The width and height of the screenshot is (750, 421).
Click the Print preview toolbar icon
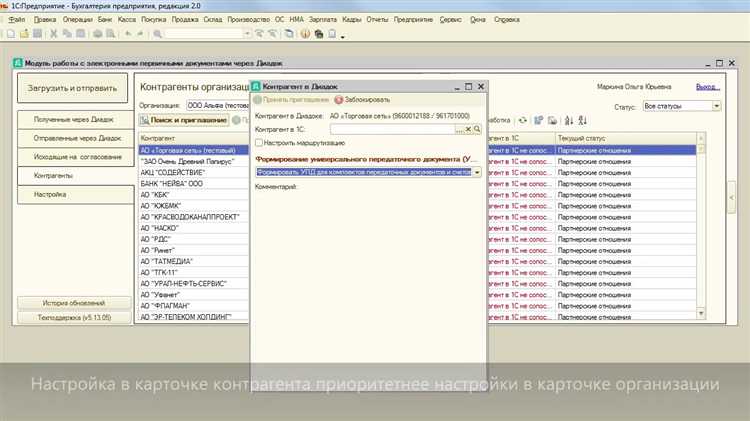(110, 33)
